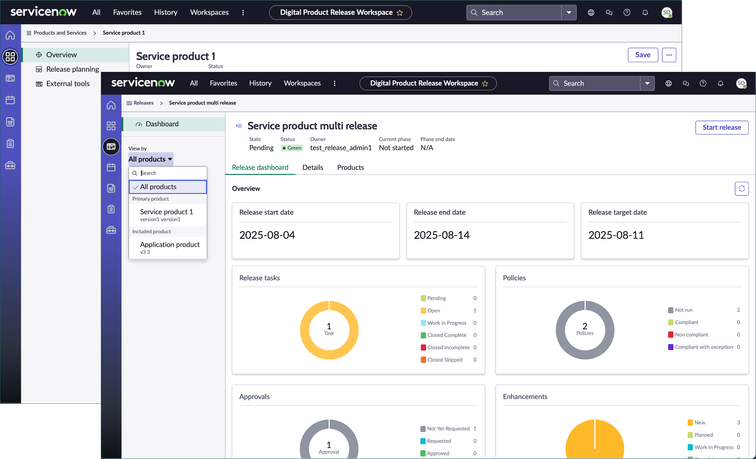This screenshot has width=756, height=459.
Task: Select the highlighted releases icon in front sidebar
Action: (111, 147)
